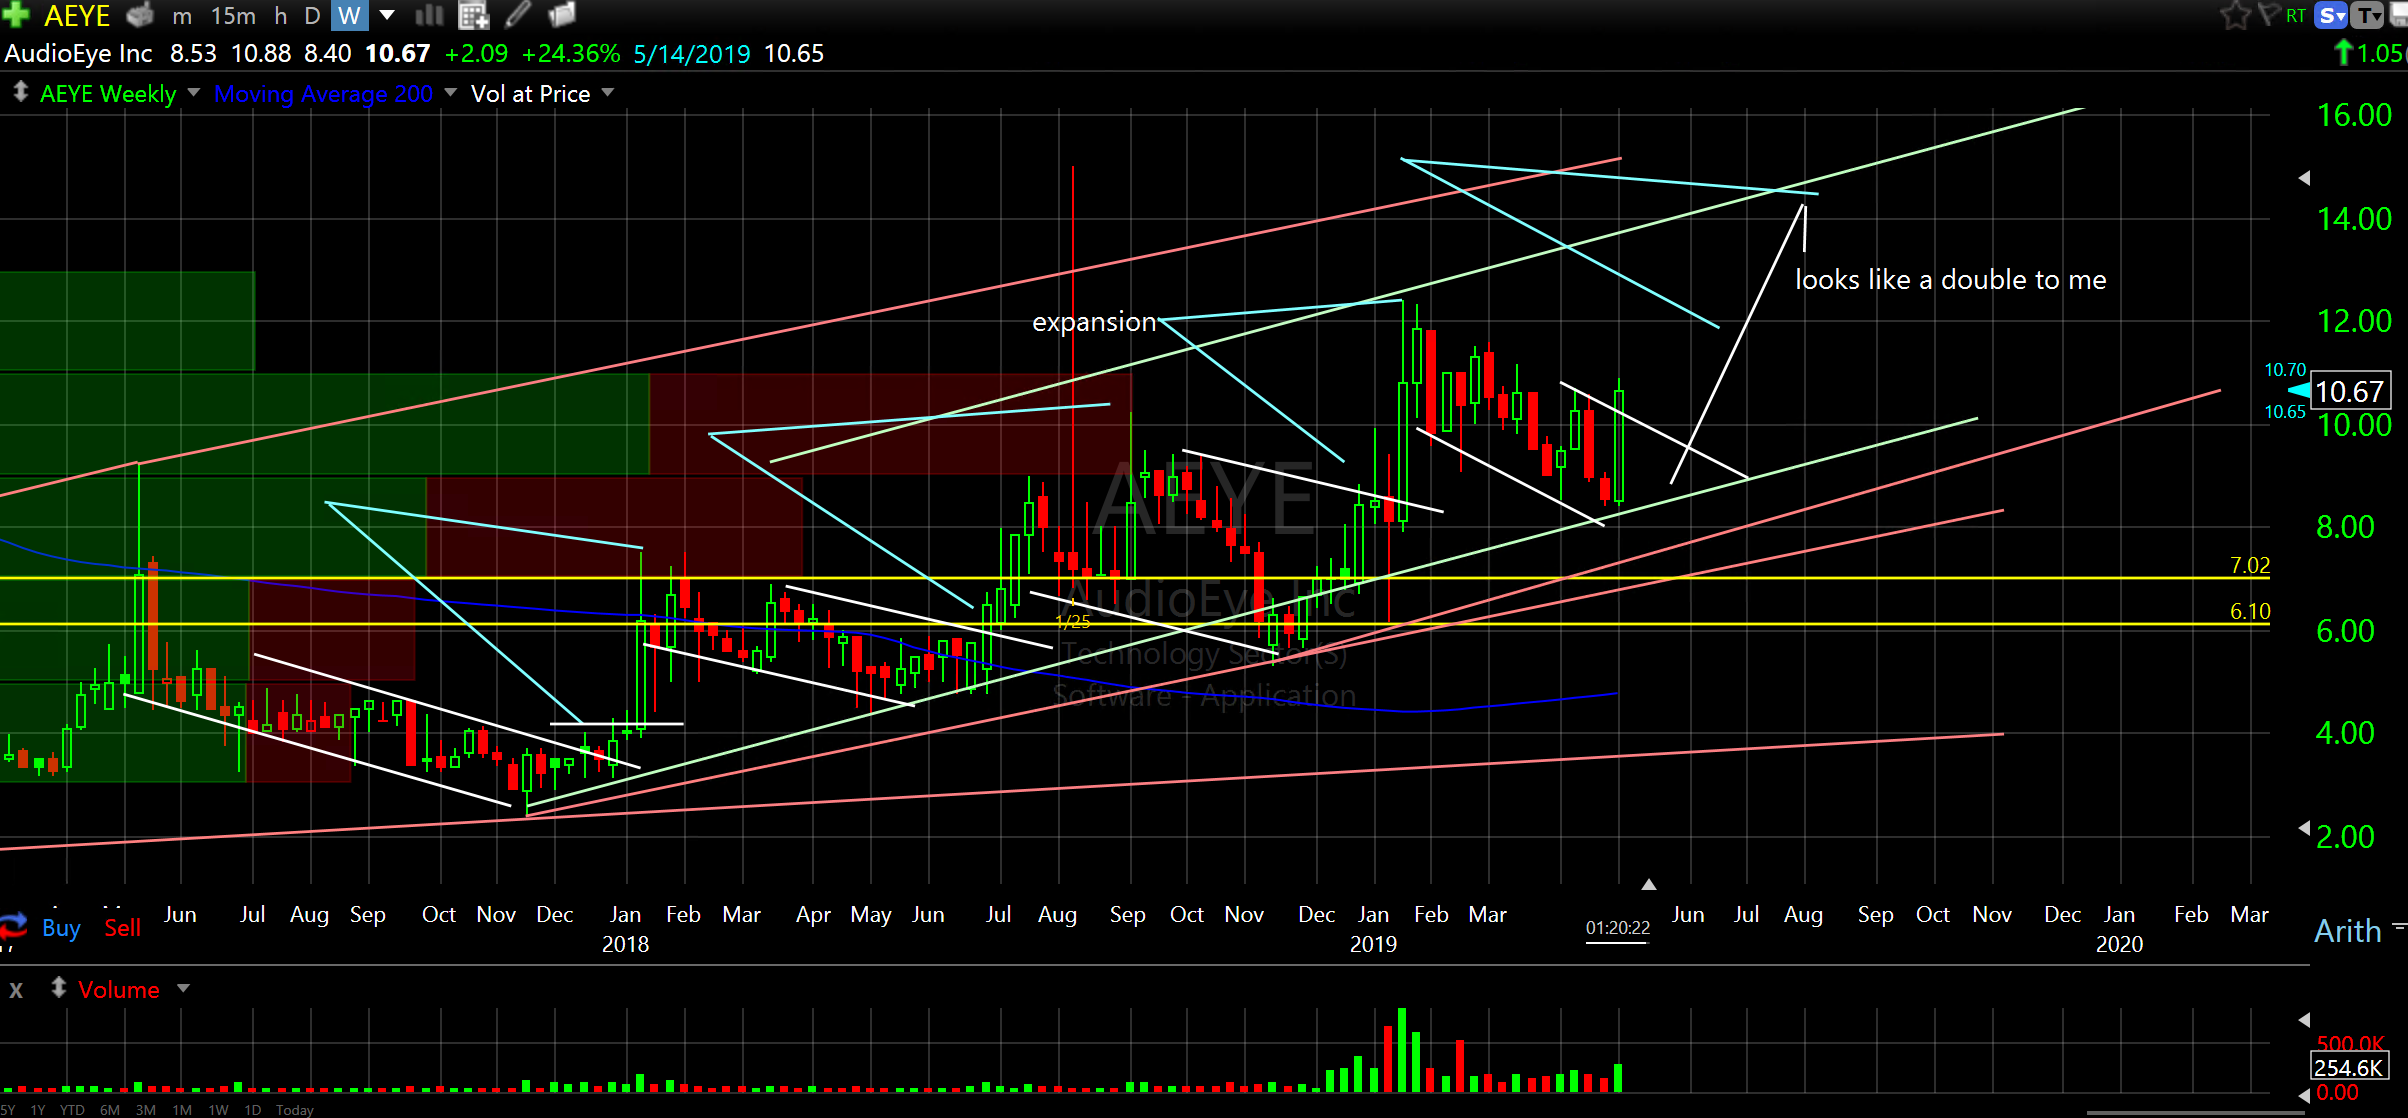Click the buy/sell swap arrows icon
2408x1118 pixels.
(14, 927)
